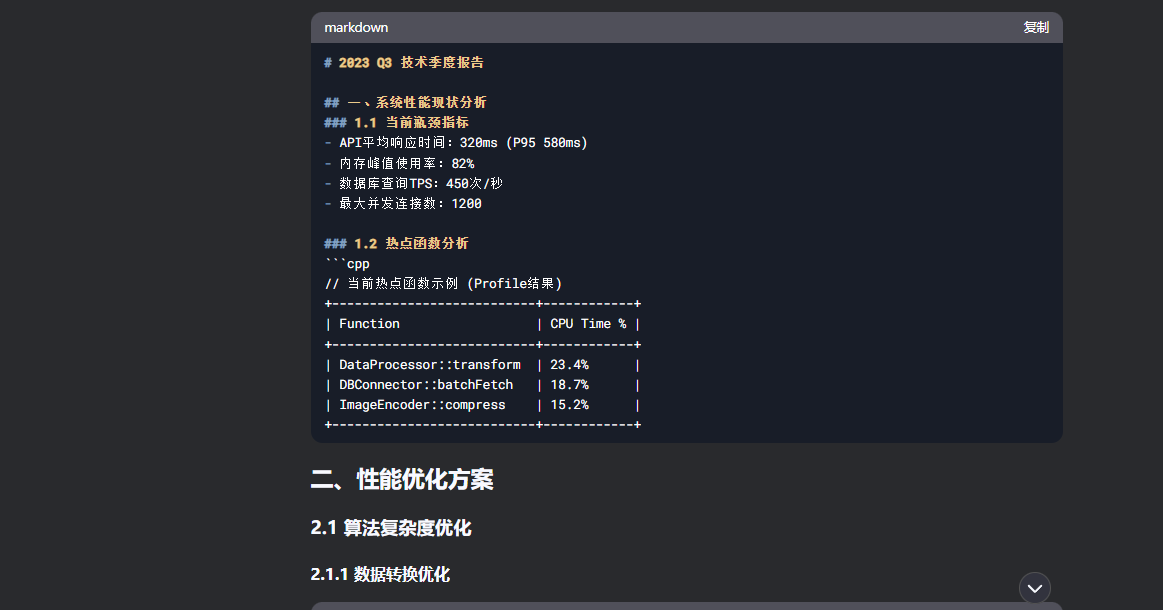Click the '### 1.2 热点函数分析' line

pyautogui.click(x=397, y=243)
